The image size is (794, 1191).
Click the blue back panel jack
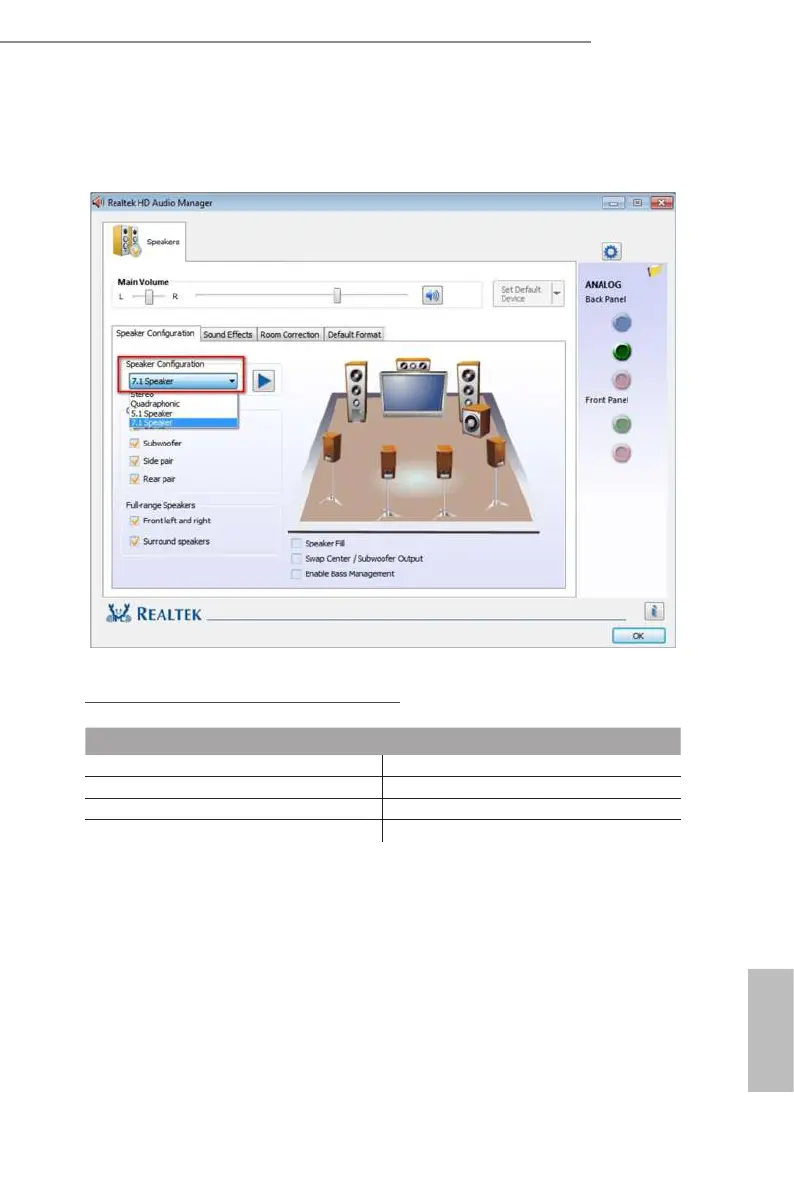pyautogui.click(x=622, y=324)
